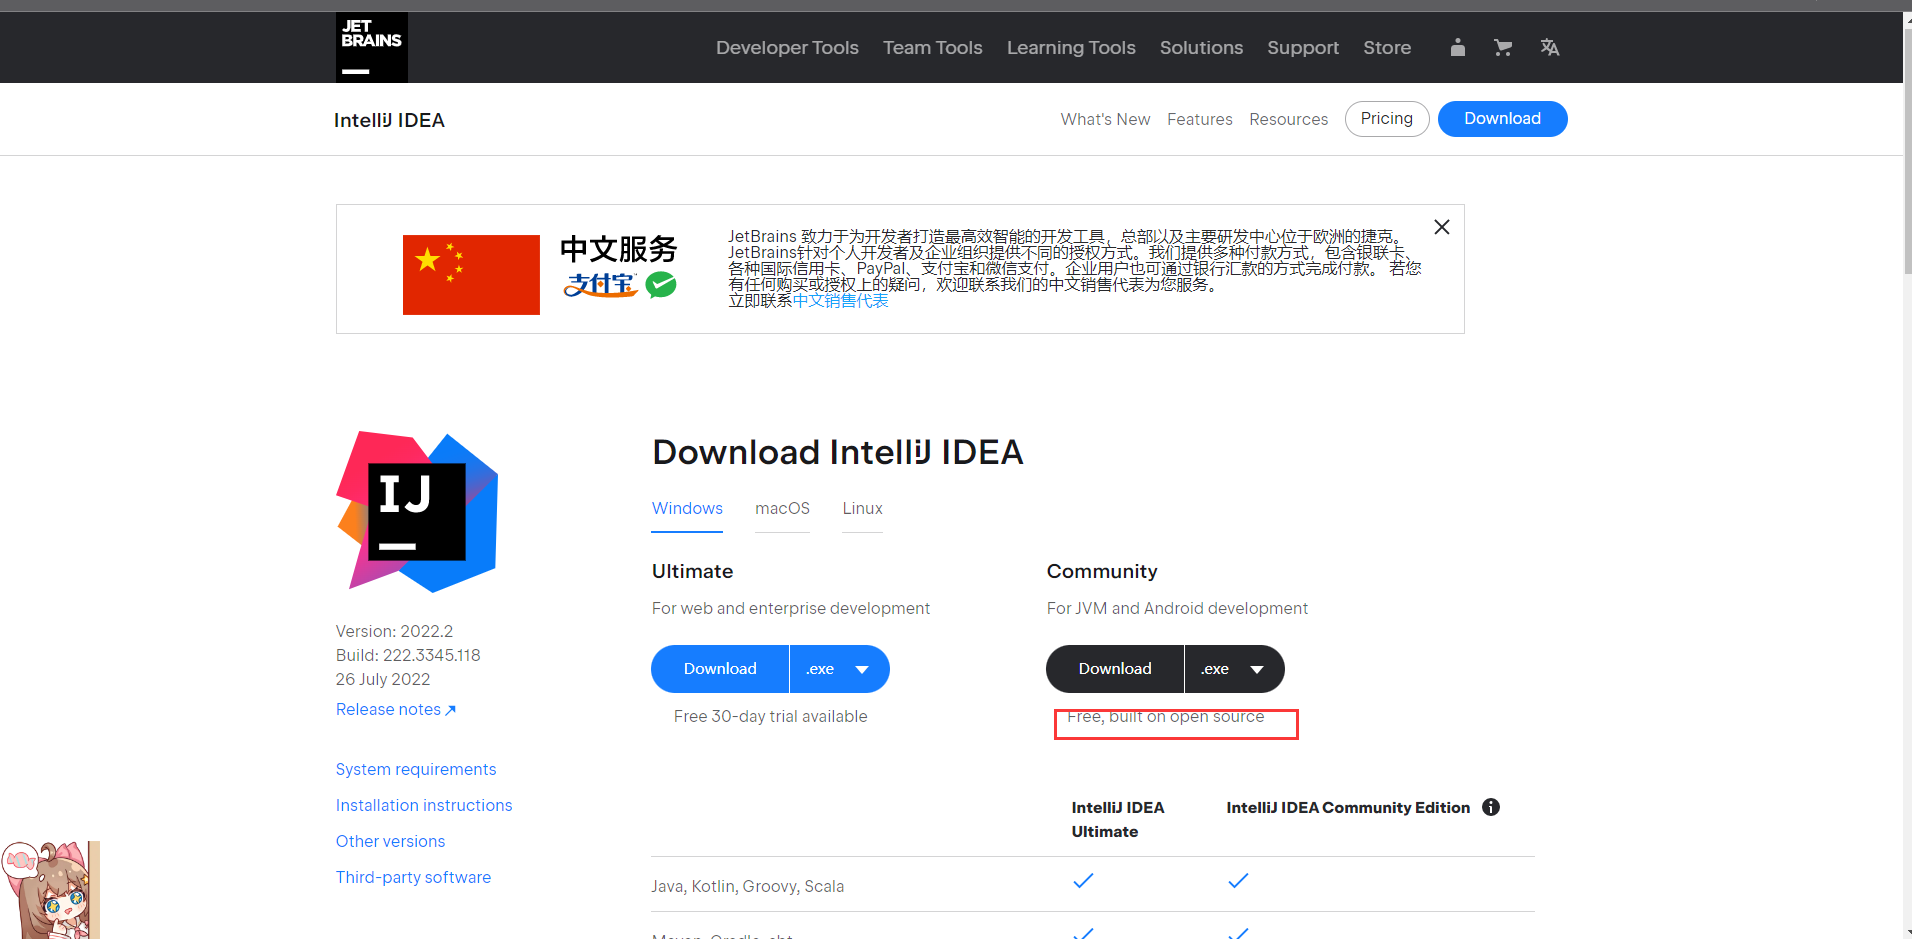This screenshot has height=939, width=1912.
Task: Click the "For web and enterprise development" text
Action: [x=791, y=608]
